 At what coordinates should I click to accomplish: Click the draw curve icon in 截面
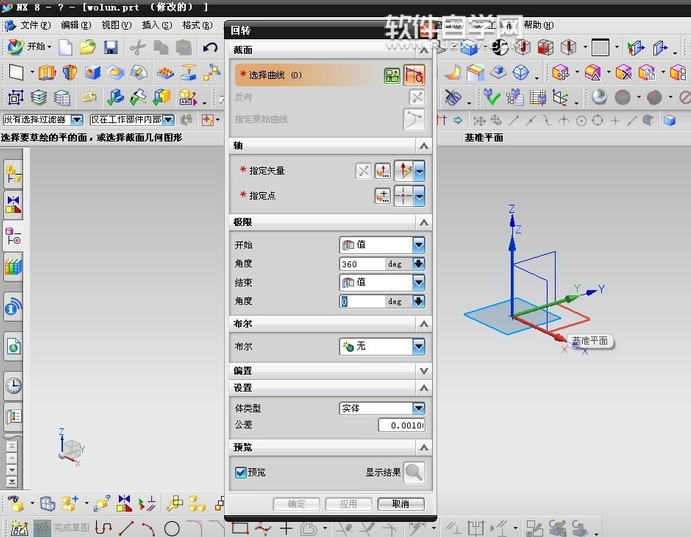pos(414,75)
